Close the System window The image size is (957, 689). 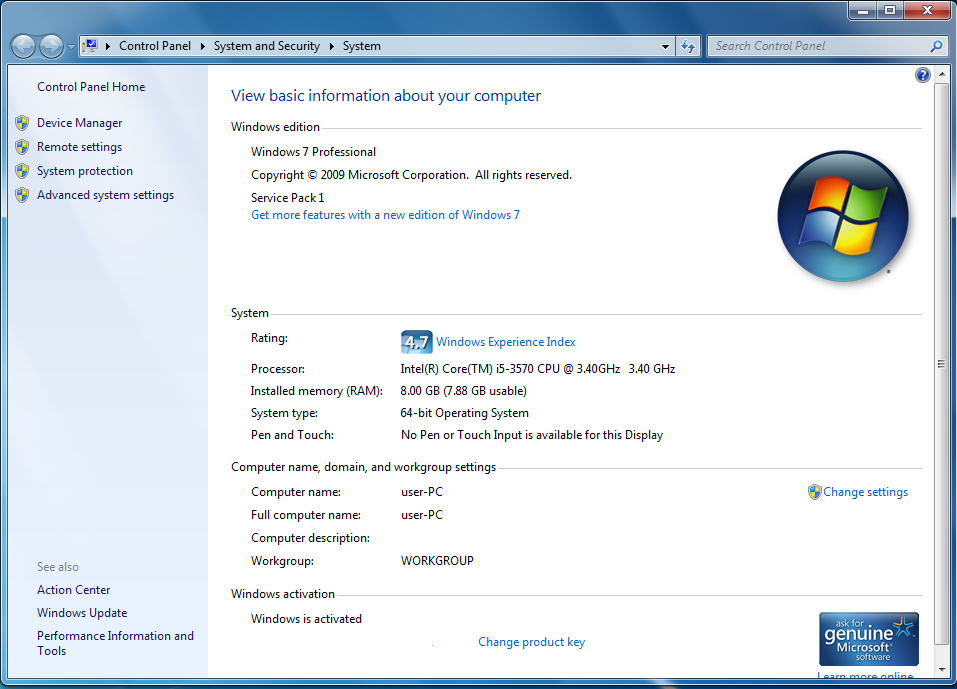[927, 10]
